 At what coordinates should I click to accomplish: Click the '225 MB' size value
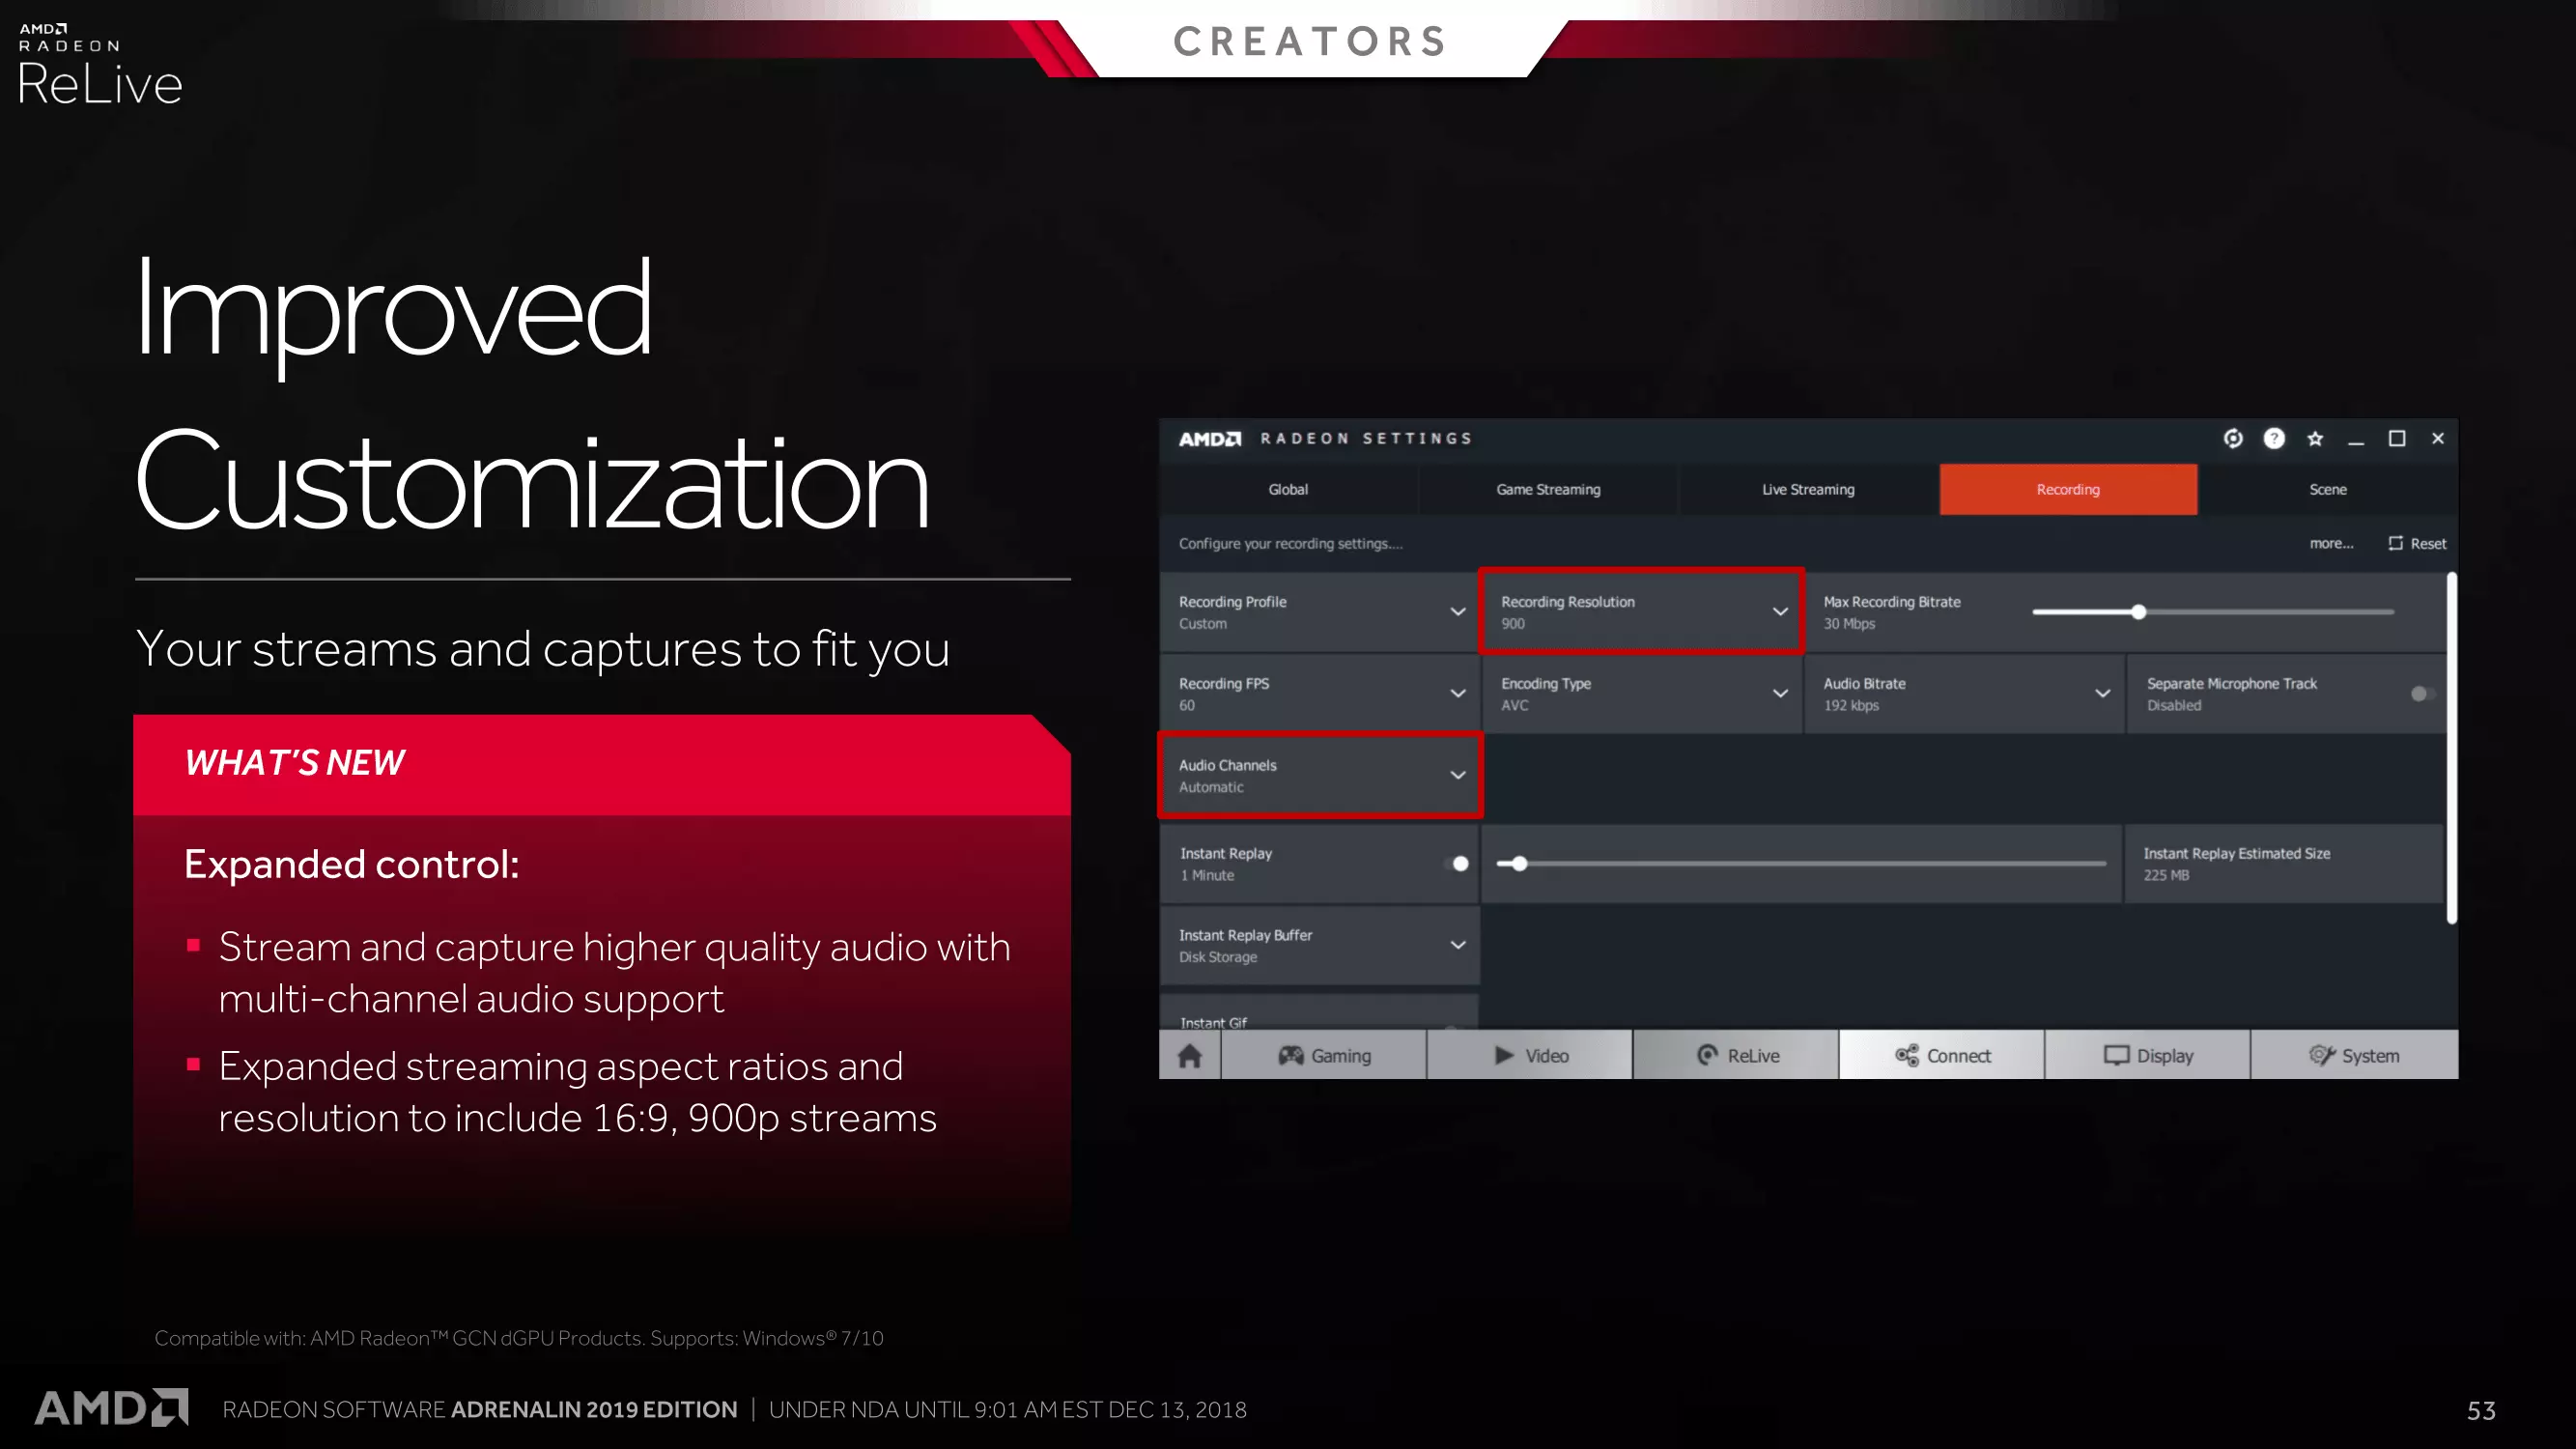tap(2166, 876)
